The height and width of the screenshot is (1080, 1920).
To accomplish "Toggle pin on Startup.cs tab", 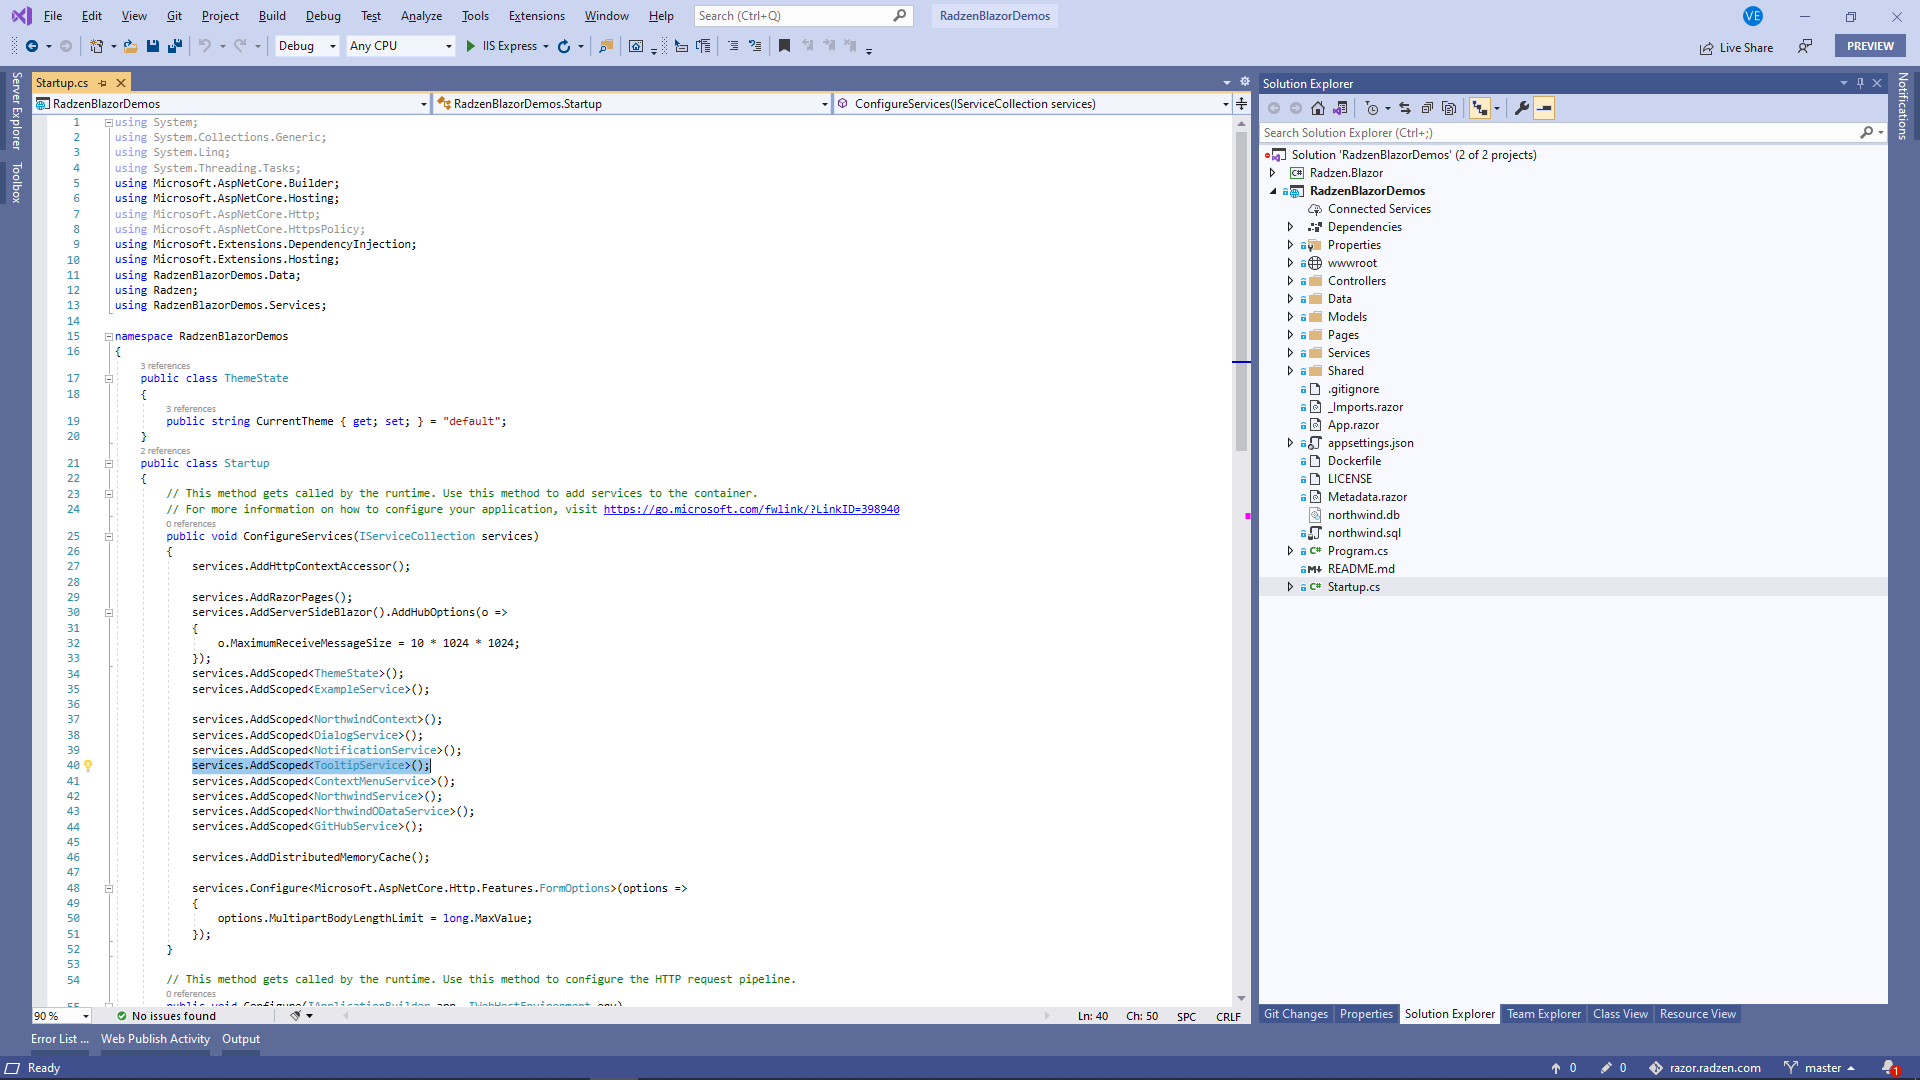I will [x=102, y=83].
